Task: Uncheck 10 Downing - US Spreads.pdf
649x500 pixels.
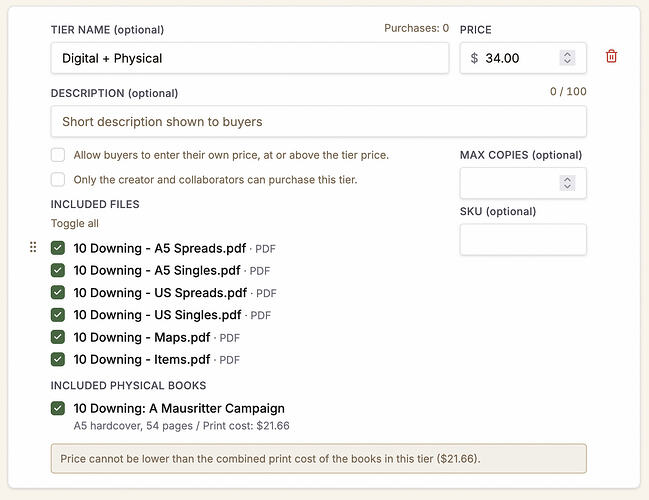Action: [x=58, y=292]
